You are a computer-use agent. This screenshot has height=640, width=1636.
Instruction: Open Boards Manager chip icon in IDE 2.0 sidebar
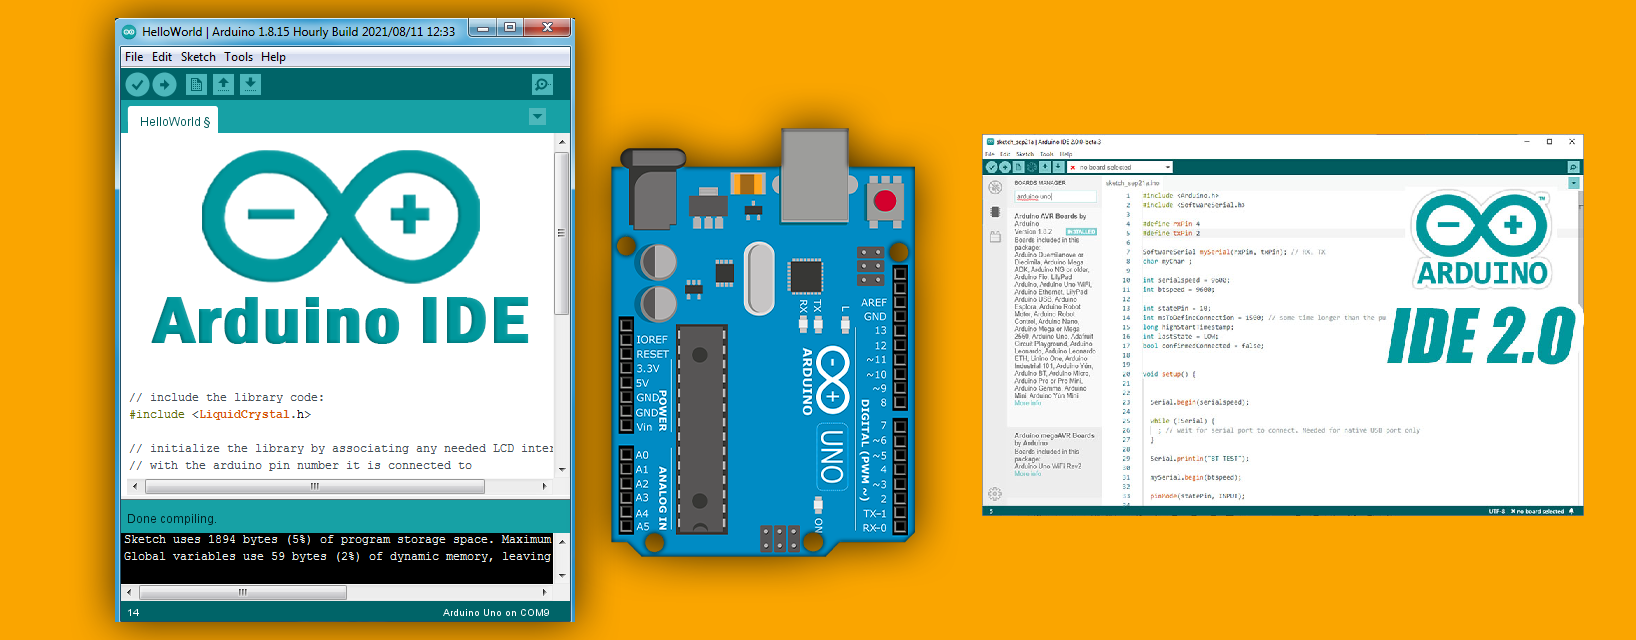point(995,212)
